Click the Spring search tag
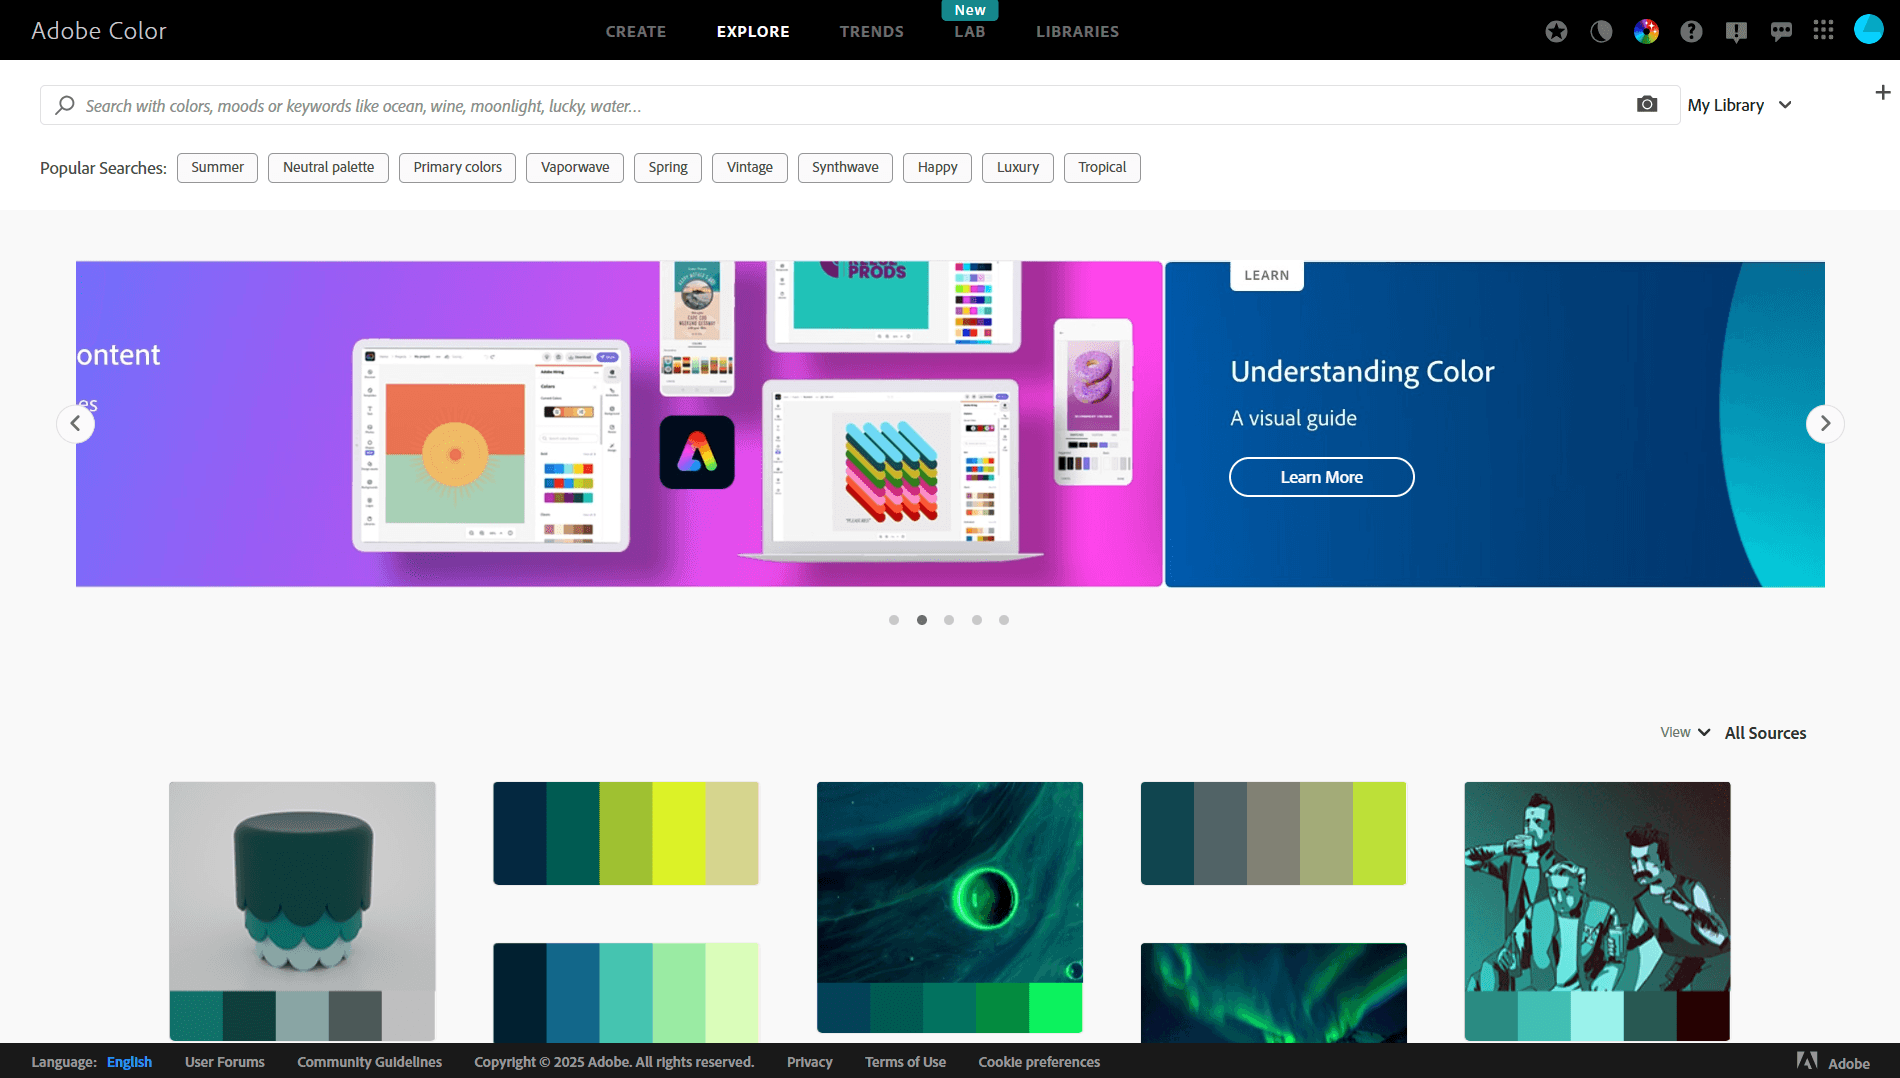The width and height of the screenshot is (1900, 1078). click(668, 167)
